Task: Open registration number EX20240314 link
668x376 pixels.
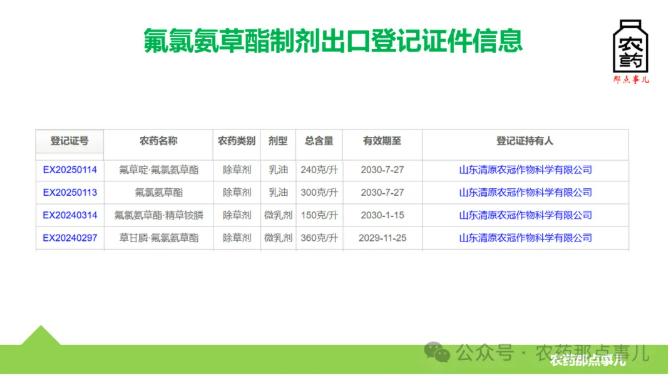Action: [70, 215]
